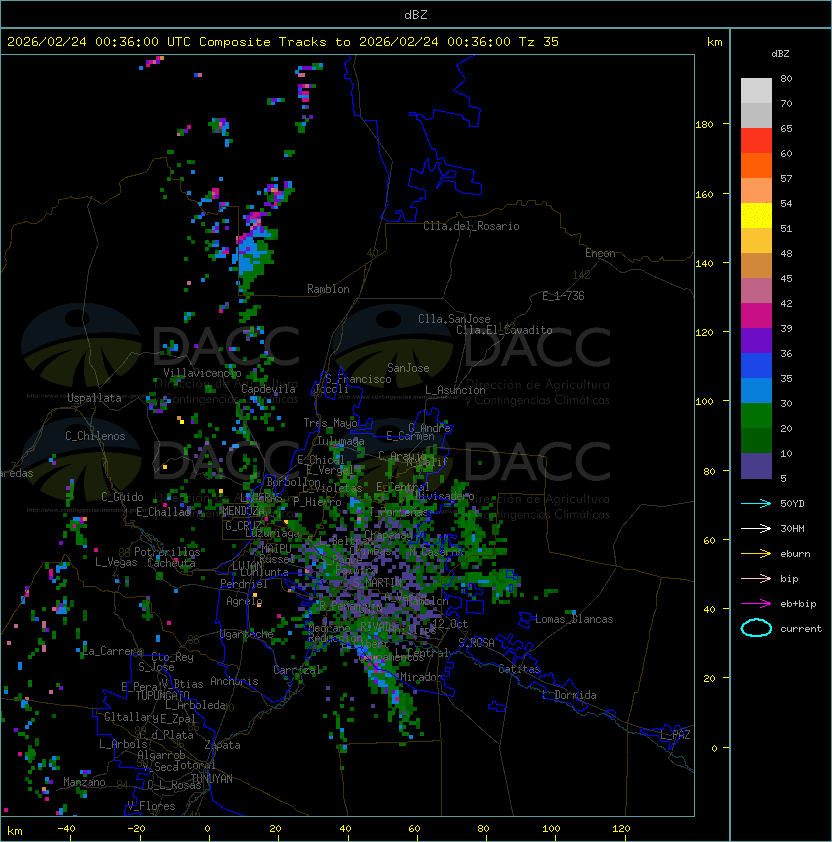Click legend value 36

[x=786, y=353]
